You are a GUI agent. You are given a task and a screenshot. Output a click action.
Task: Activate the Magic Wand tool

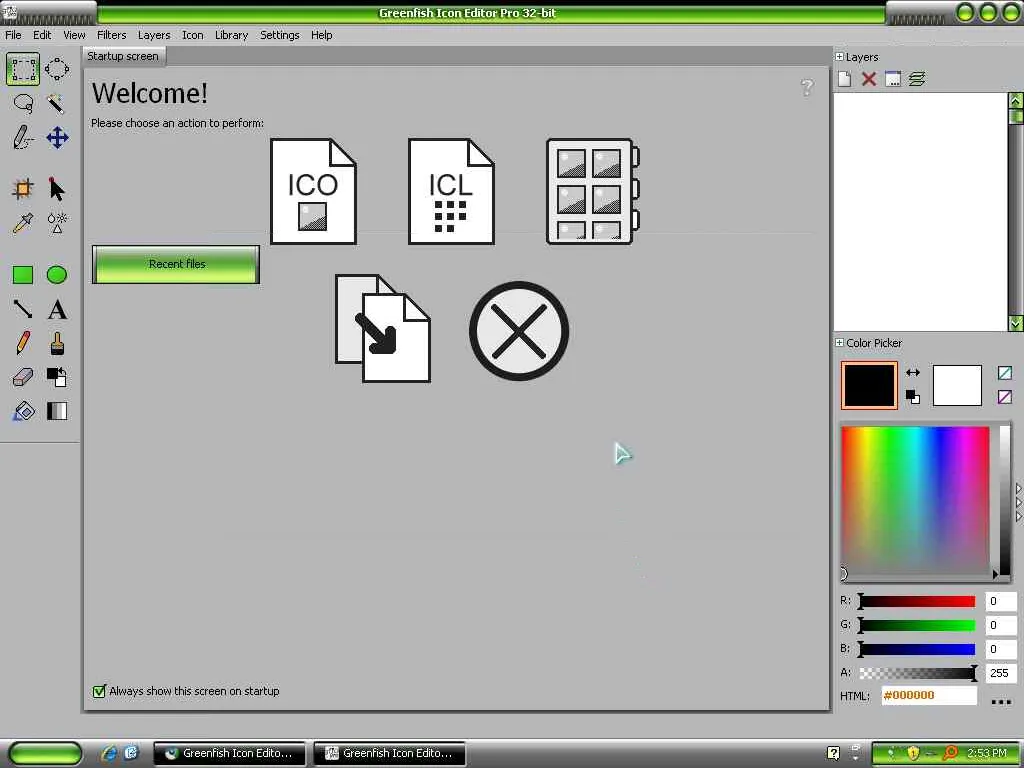coord(57,103)
